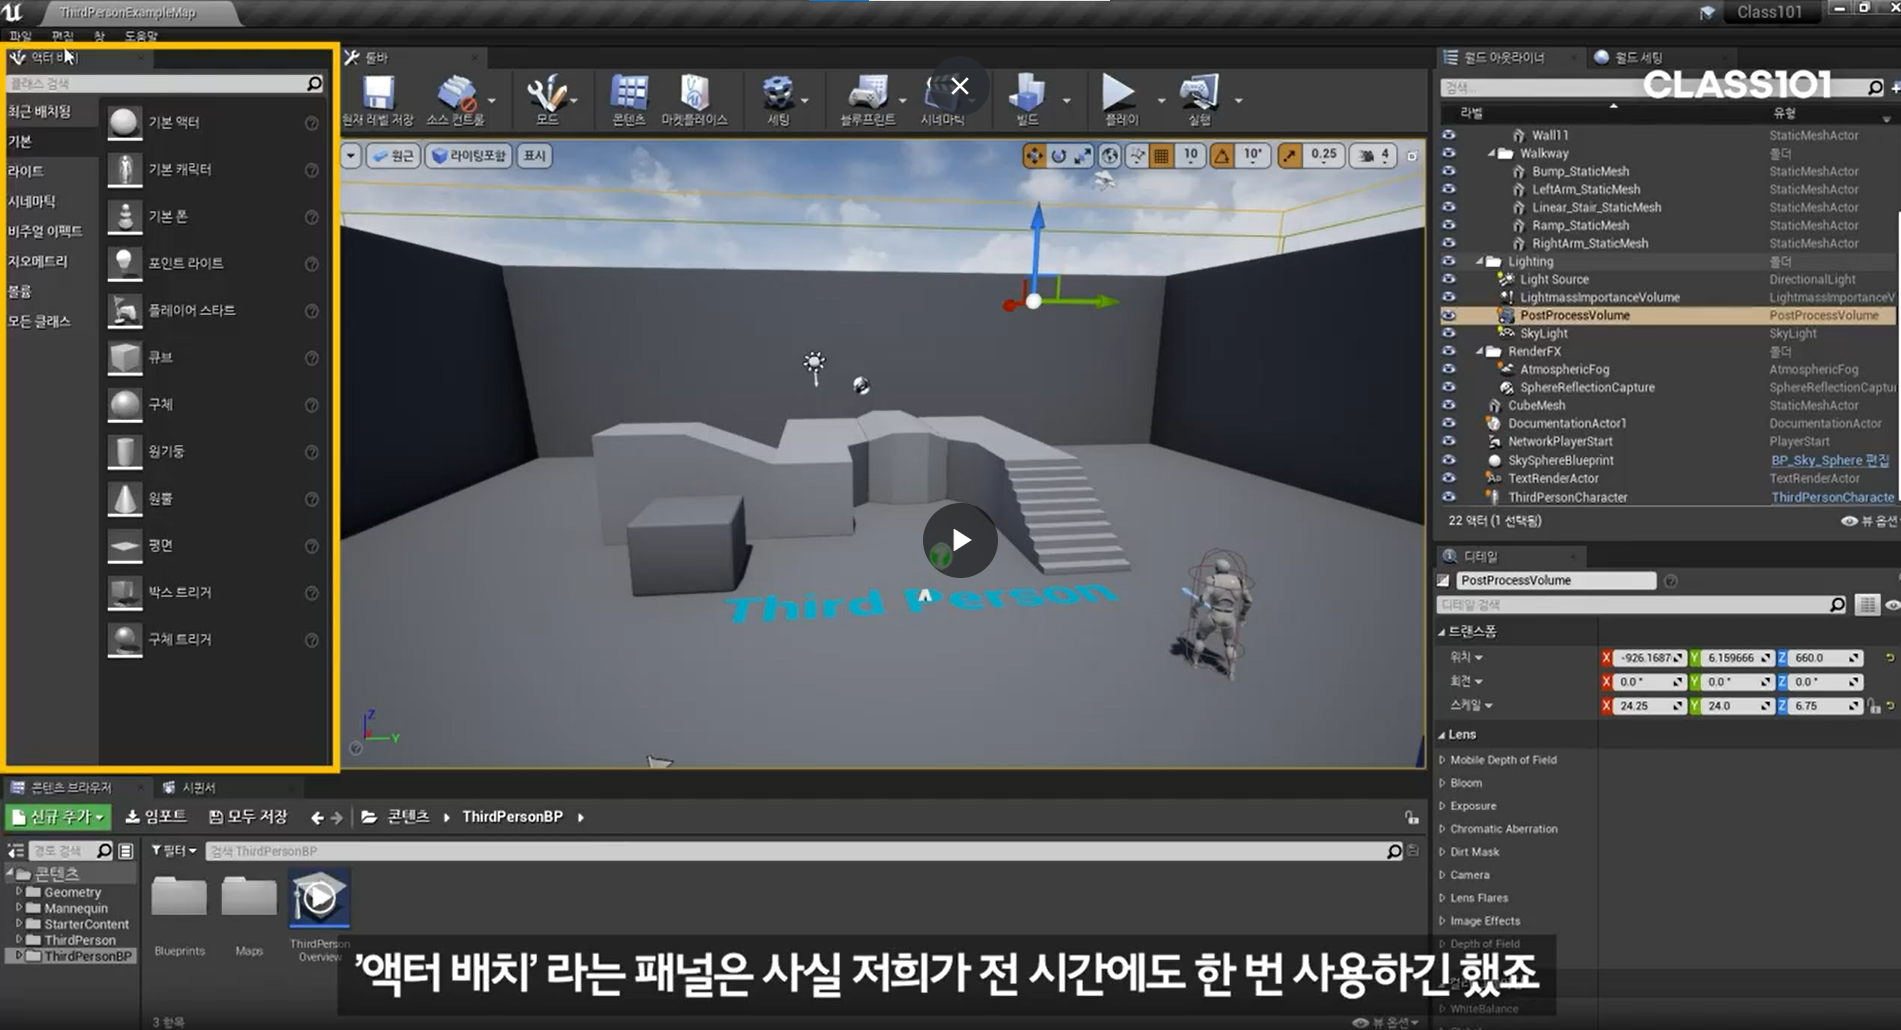Image resolution: width=1901 pixels, height=1030 pixels.
Task: Click Scale Z value field 6.75
Action: coord(1826,706)
